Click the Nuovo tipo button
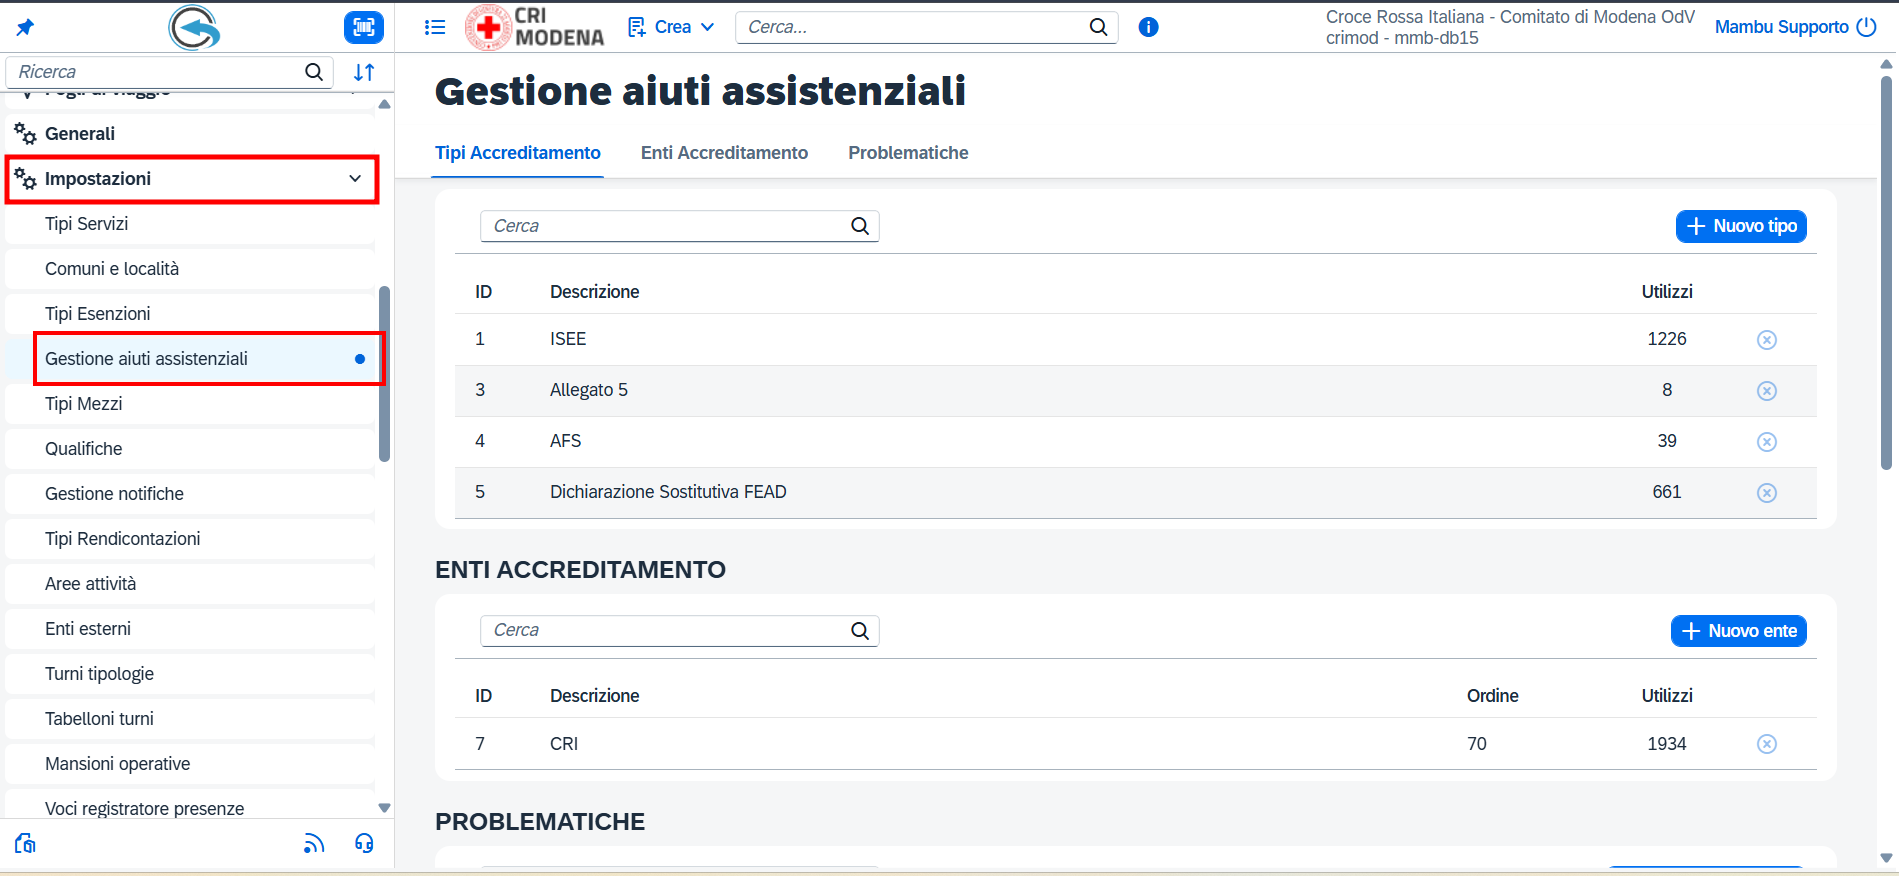Viewport: 1899px width, 876px height. (1740, 226)
